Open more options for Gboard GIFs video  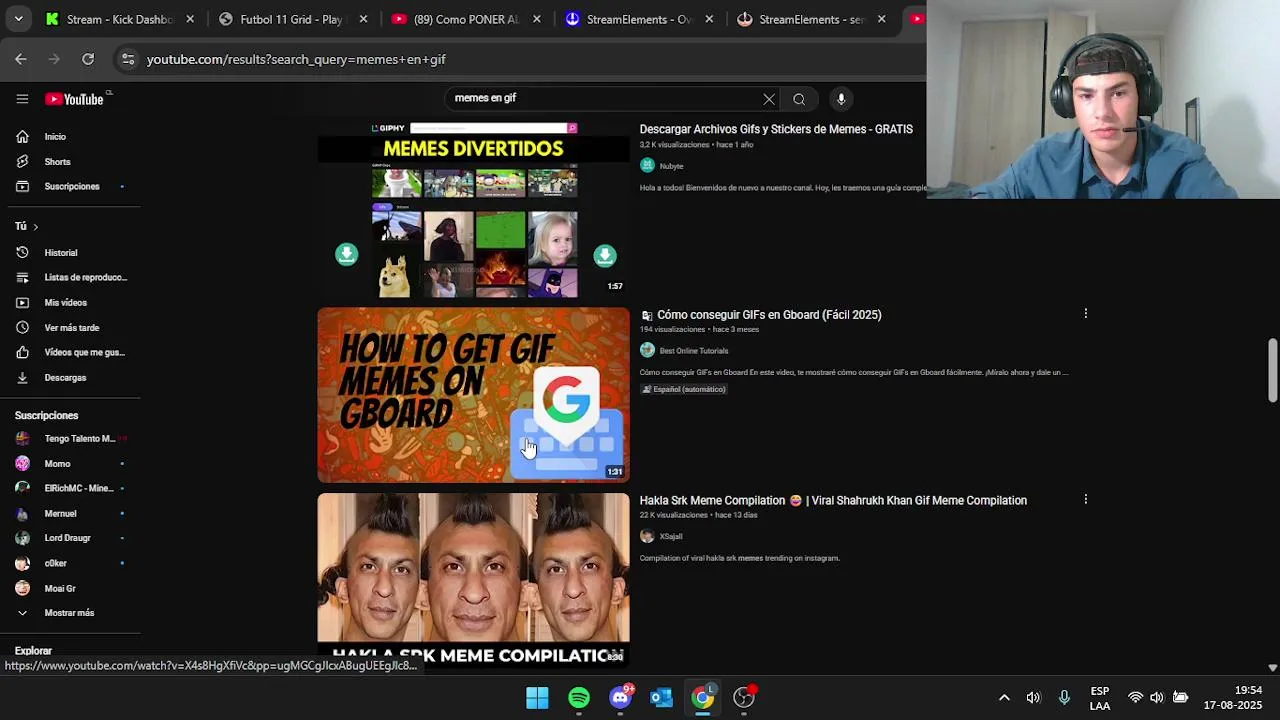coord(1085,314)
